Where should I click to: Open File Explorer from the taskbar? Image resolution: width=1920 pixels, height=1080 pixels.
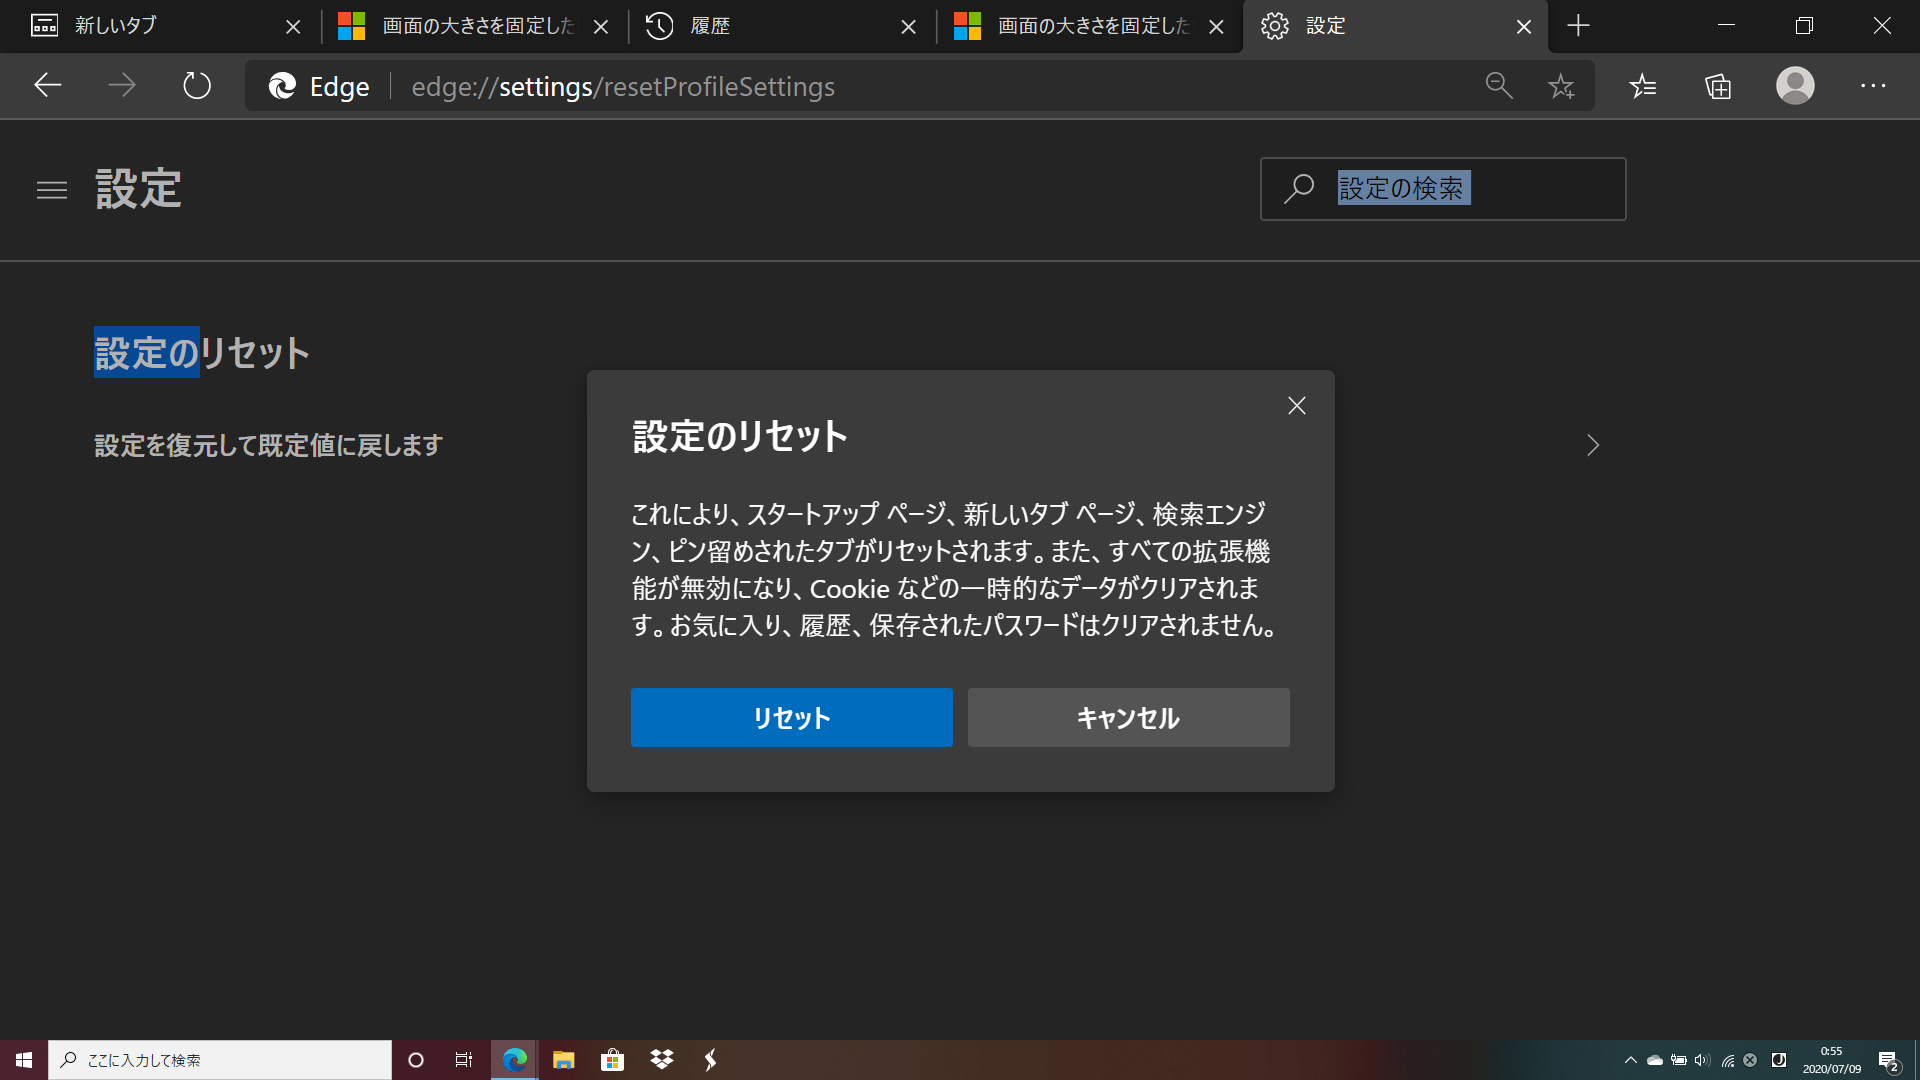click(563, 1060)
